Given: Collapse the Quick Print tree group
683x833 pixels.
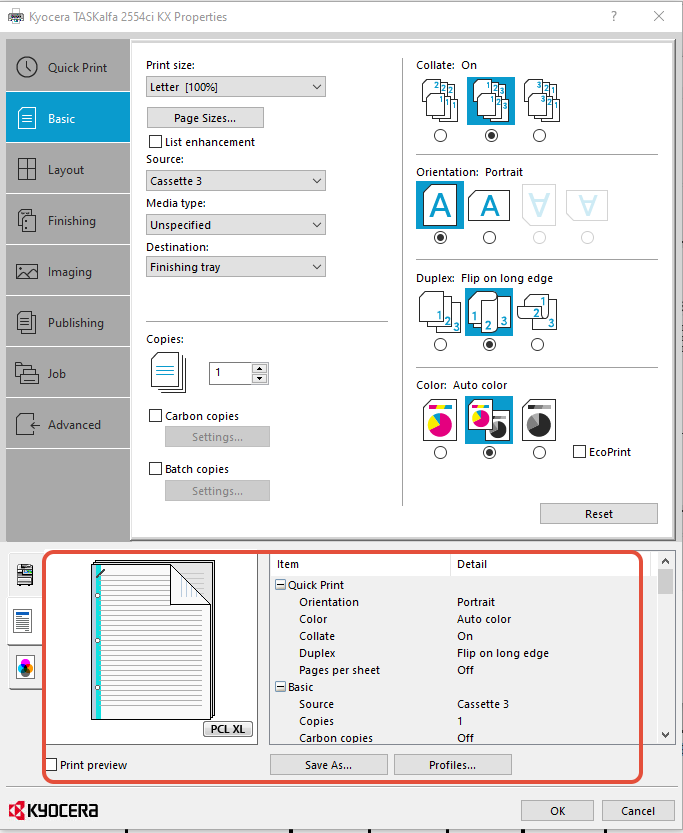Looking at the screenshot, I should (x=280, y=585).
